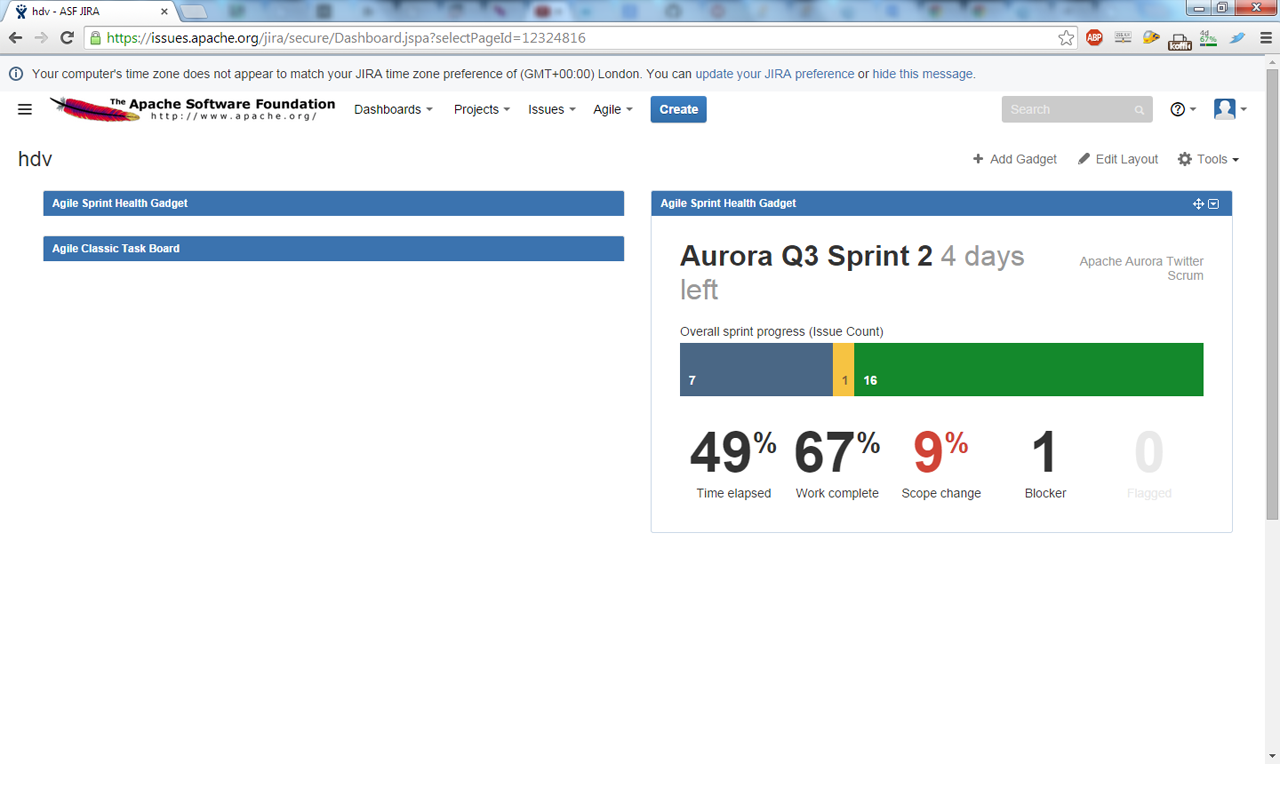Click the yellow train extension icon
This screenshot has width=1280, height=800.
(x=1151, y=38)
